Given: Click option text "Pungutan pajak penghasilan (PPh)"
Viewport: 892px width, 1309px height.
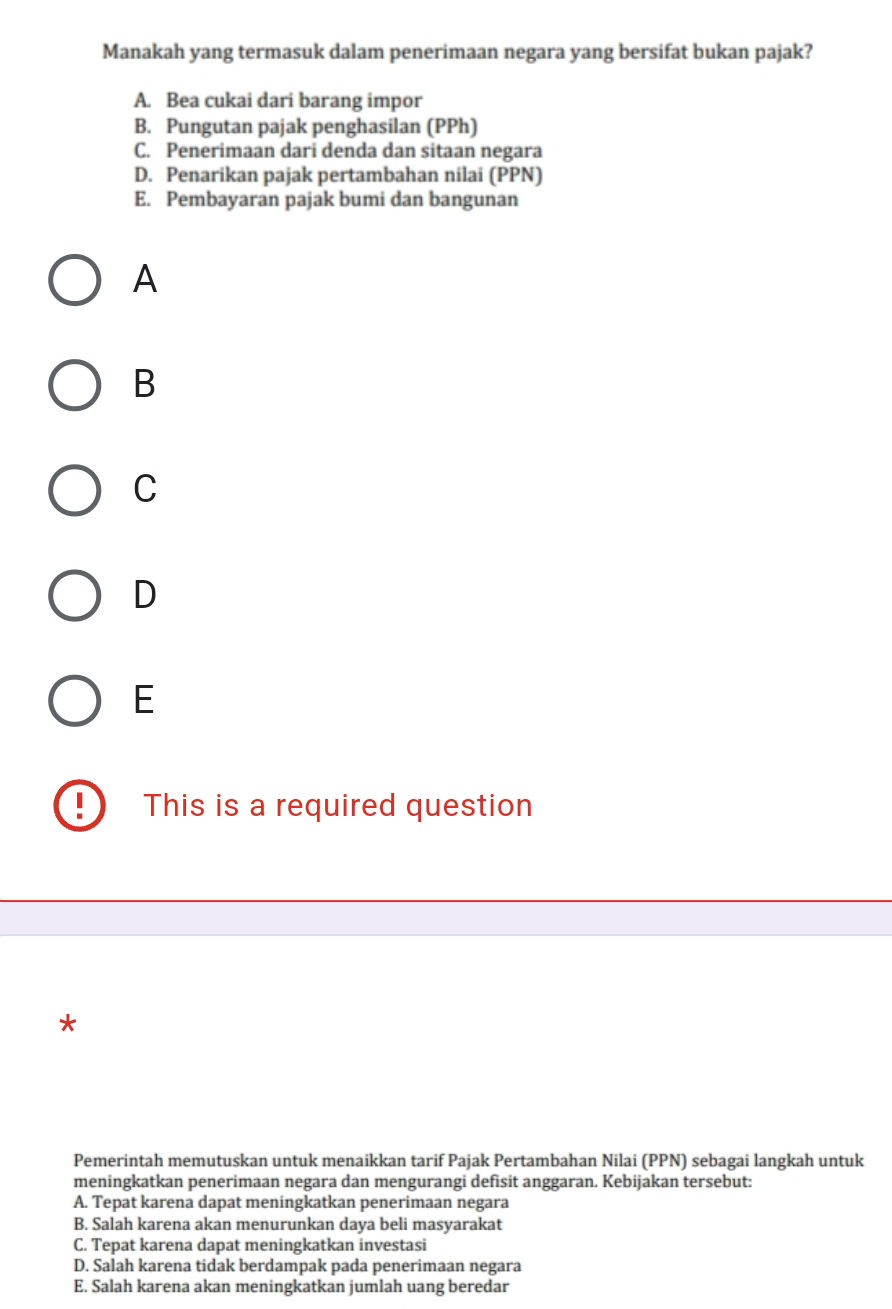Looking at the screenshot, I should click(x=321, y=127).
